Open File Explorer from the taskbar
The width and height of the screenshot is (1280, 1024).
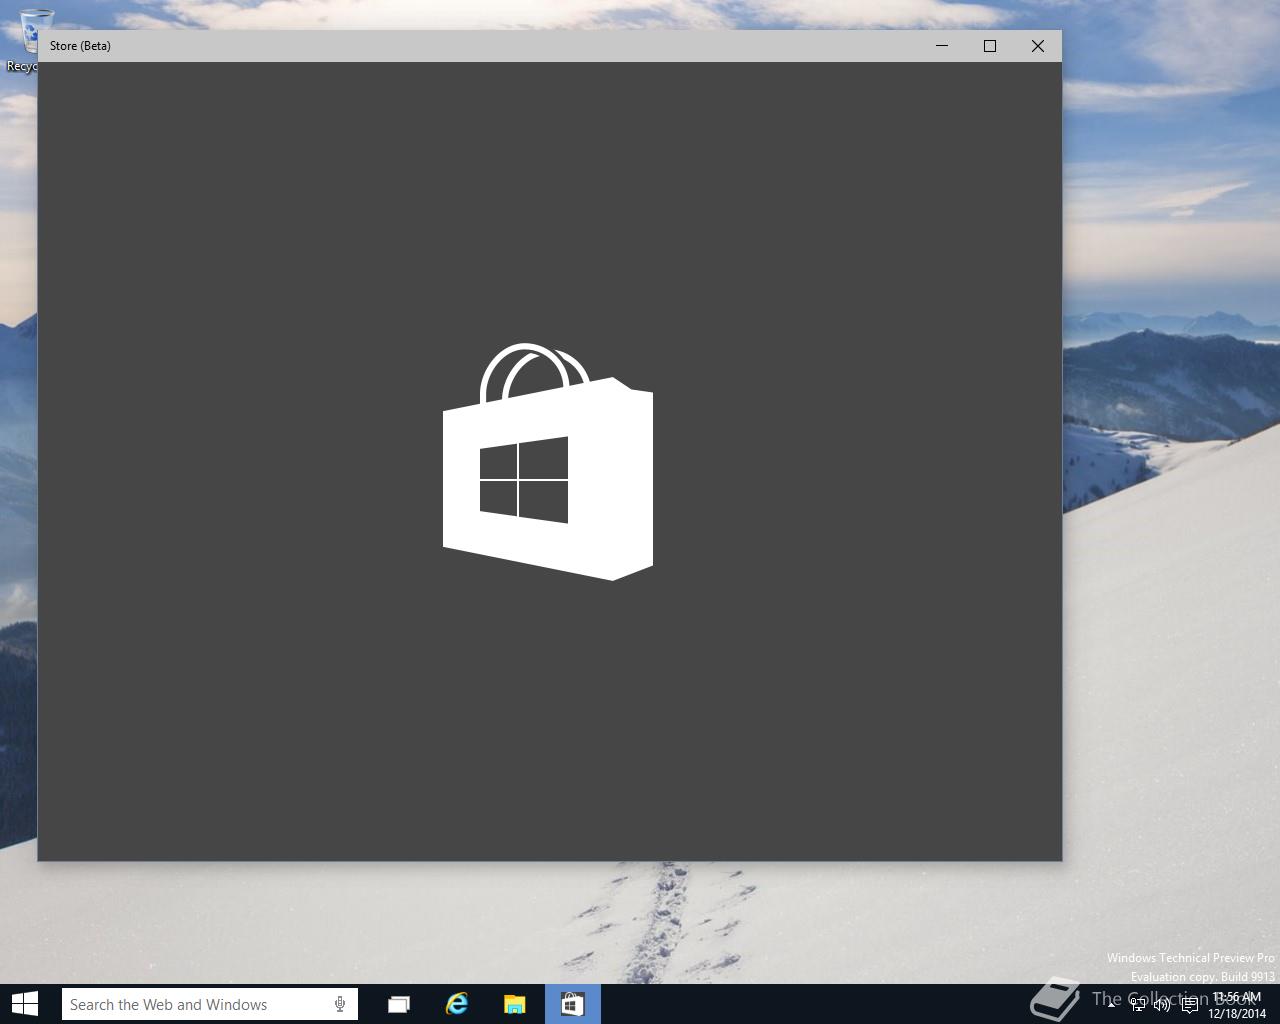514,1004
